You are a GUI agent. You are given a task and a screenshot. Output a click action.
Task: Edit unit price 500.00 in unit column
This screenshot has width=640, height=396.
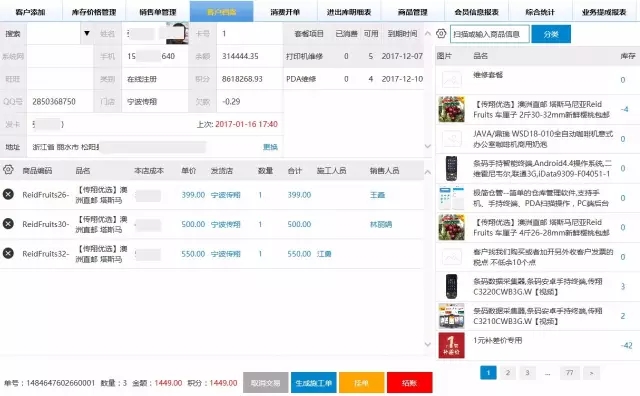193,225
